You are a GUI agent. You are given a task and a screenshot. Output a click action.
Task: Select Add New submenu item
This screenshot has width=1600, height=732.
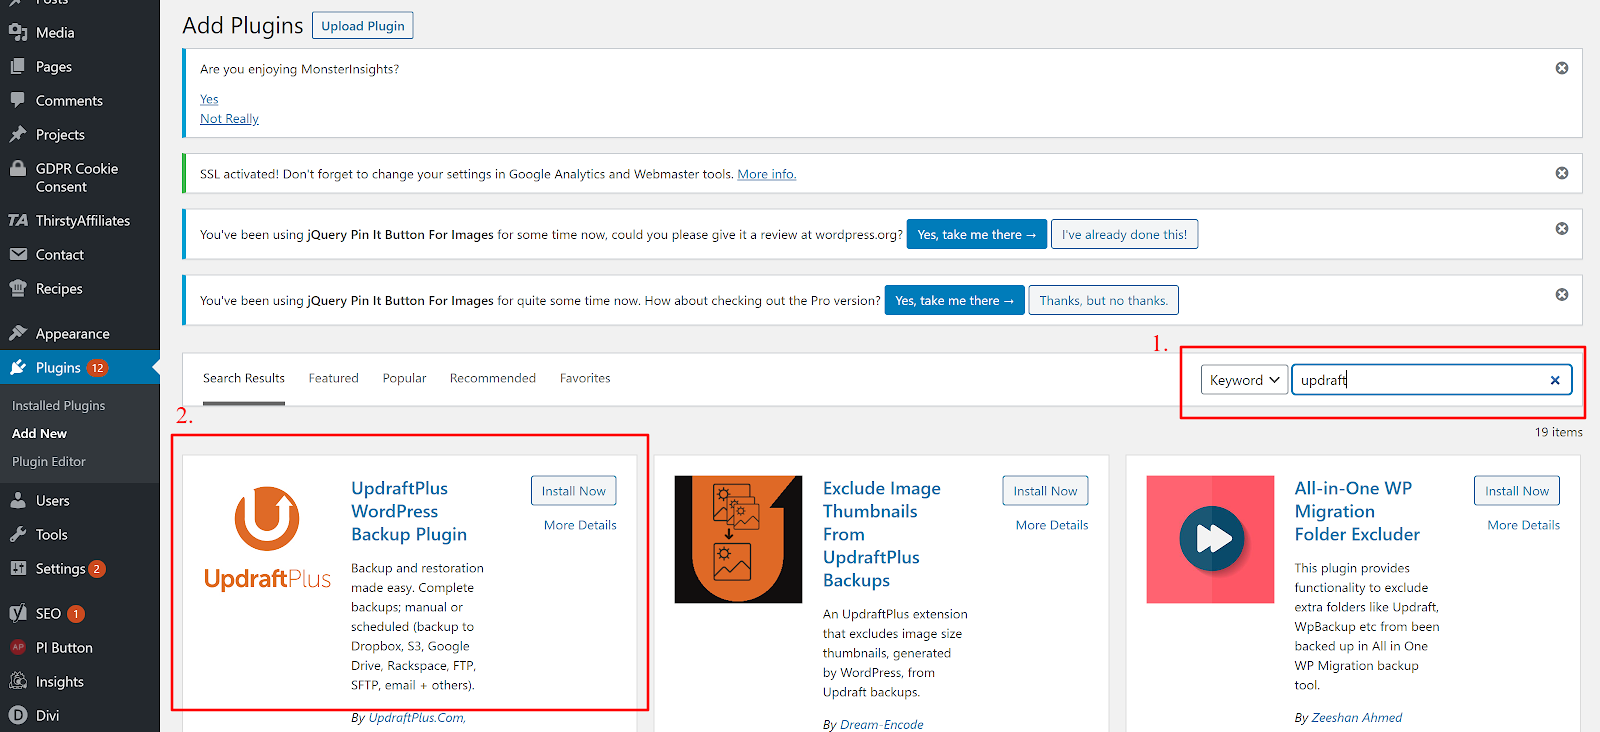[x=39, y=434]
